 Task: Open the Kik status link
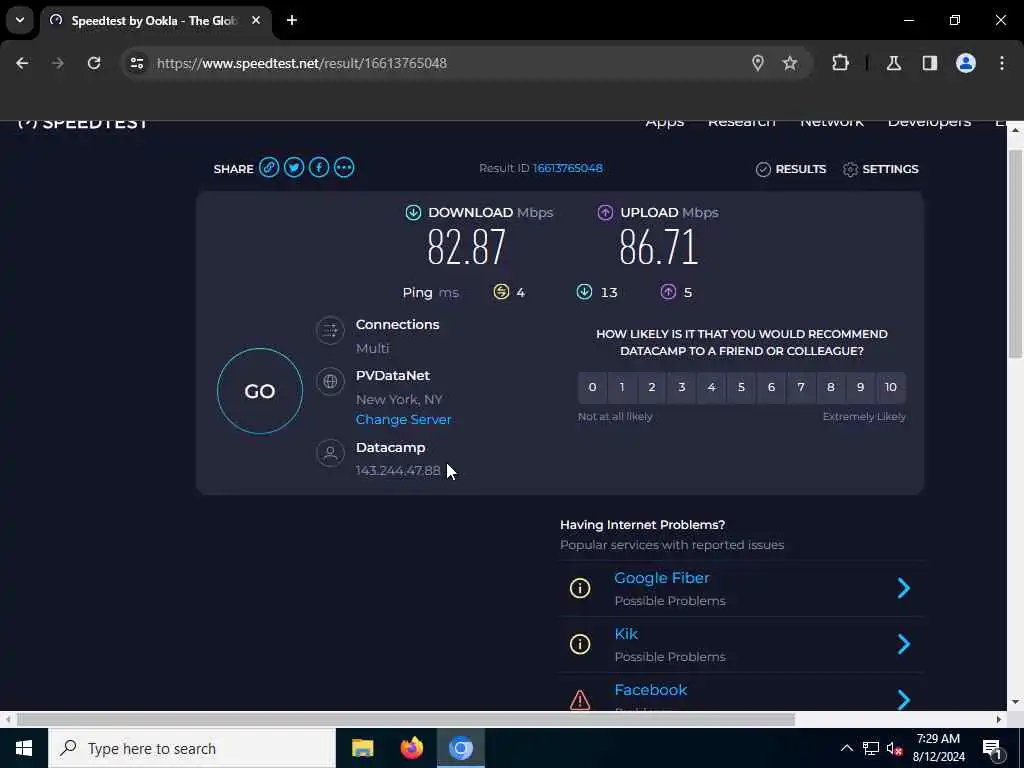coord(626,634)
